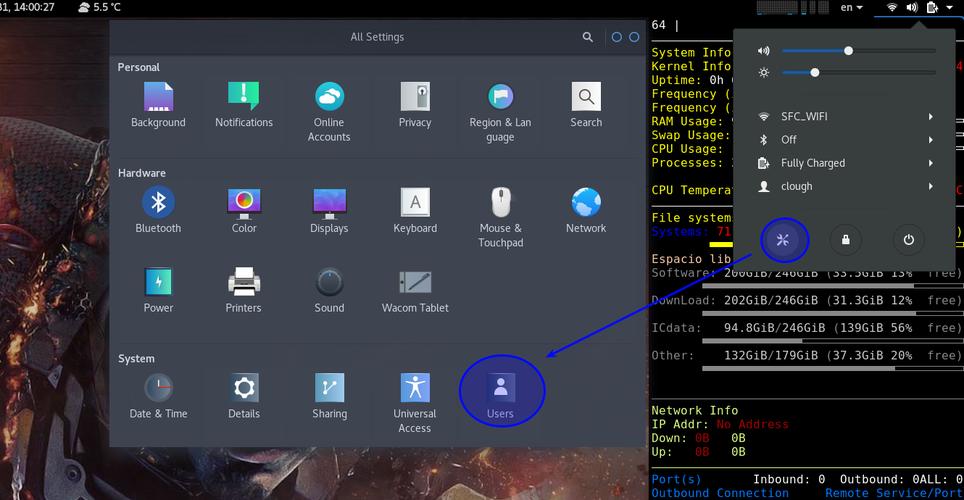Click the lock screen button in system menu

pos(846,240)
